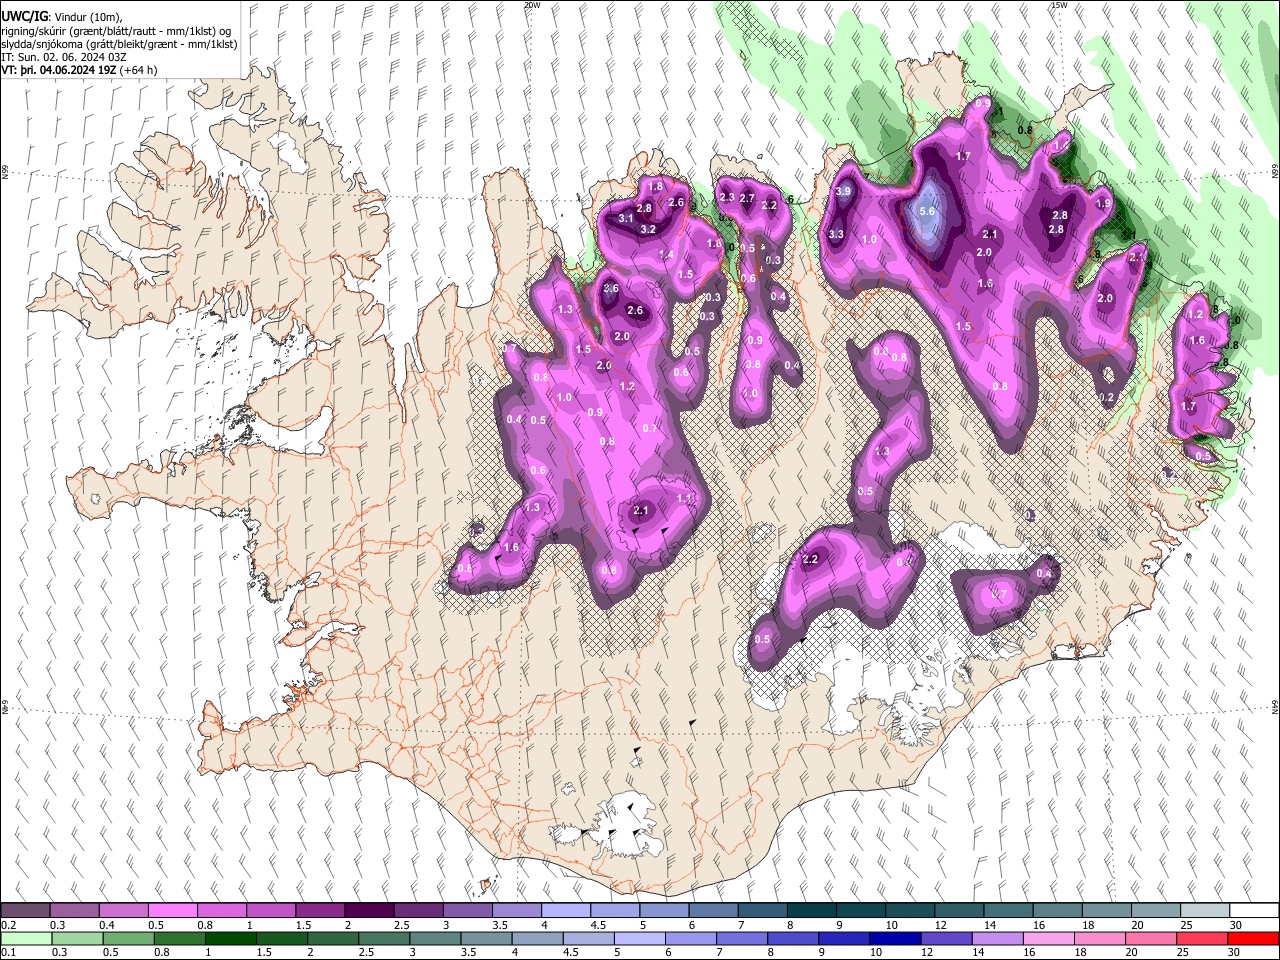This screenshot has height=960, width=1280.
Task: Click the bright magenta swatch between 0.5 and 0.8, top legend
Action: point(174,910)
